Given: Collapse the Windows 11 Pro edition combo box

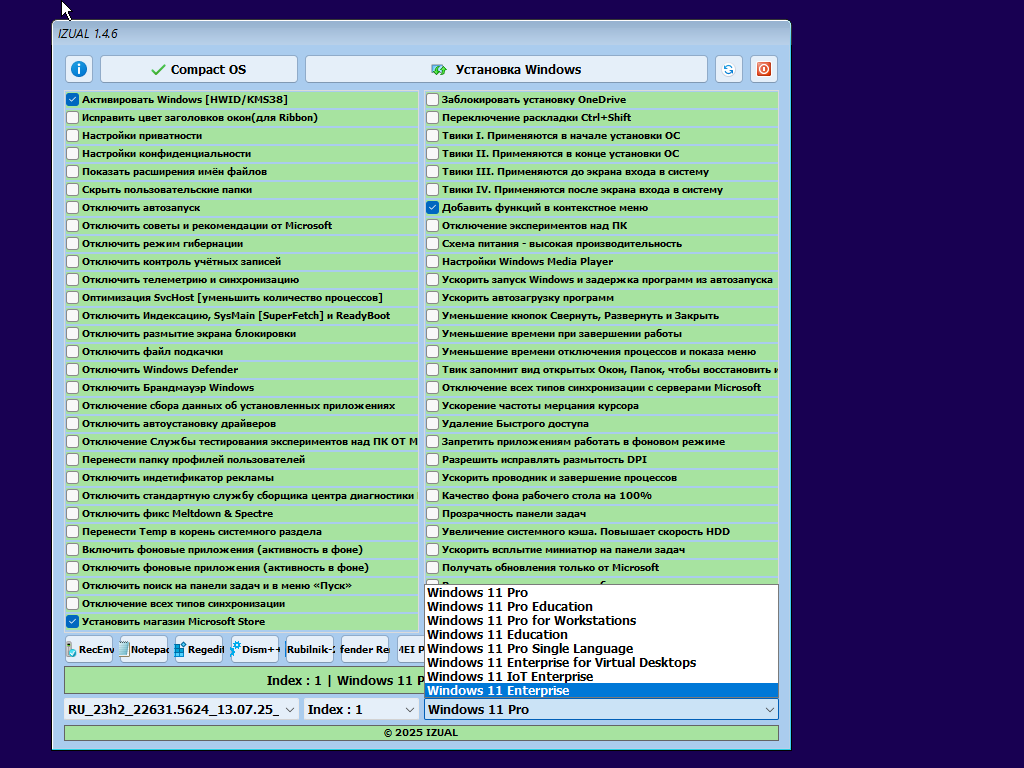Looking at the screenshot, I should click(601, 709).
